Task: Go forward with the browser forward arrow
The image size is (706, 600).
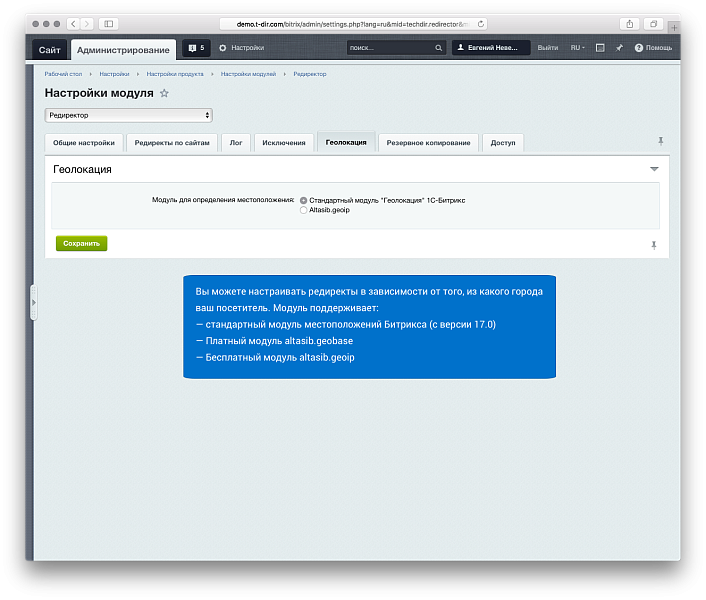Action: pos(87,24)
